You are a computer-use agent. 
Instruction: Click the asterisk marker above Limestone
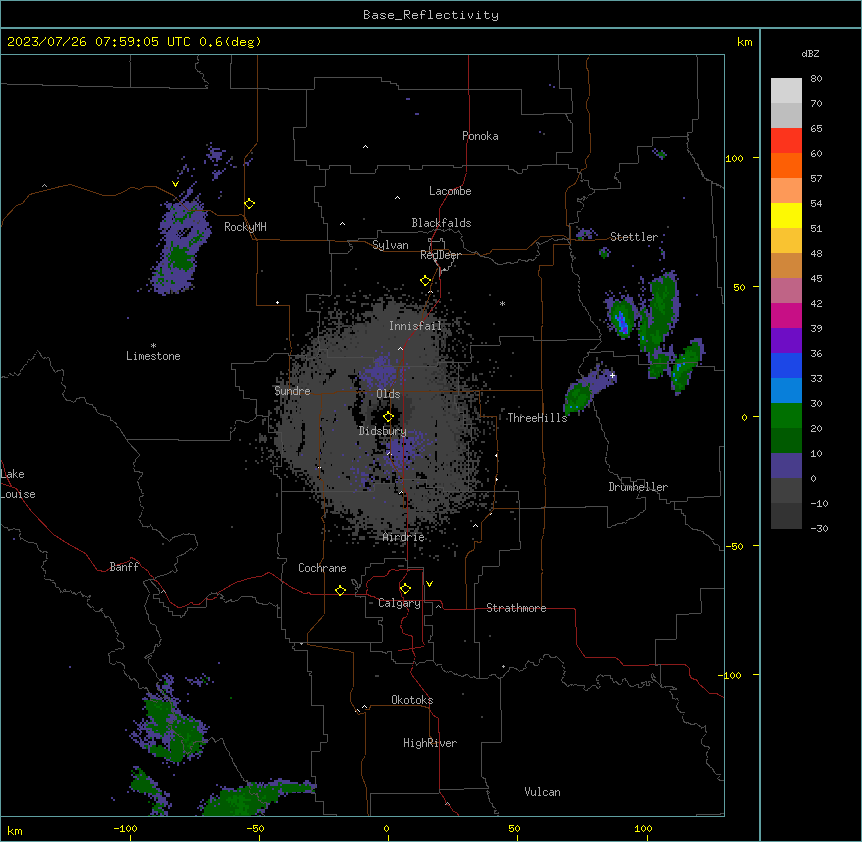pyautogui.click(x=153, y=346)
